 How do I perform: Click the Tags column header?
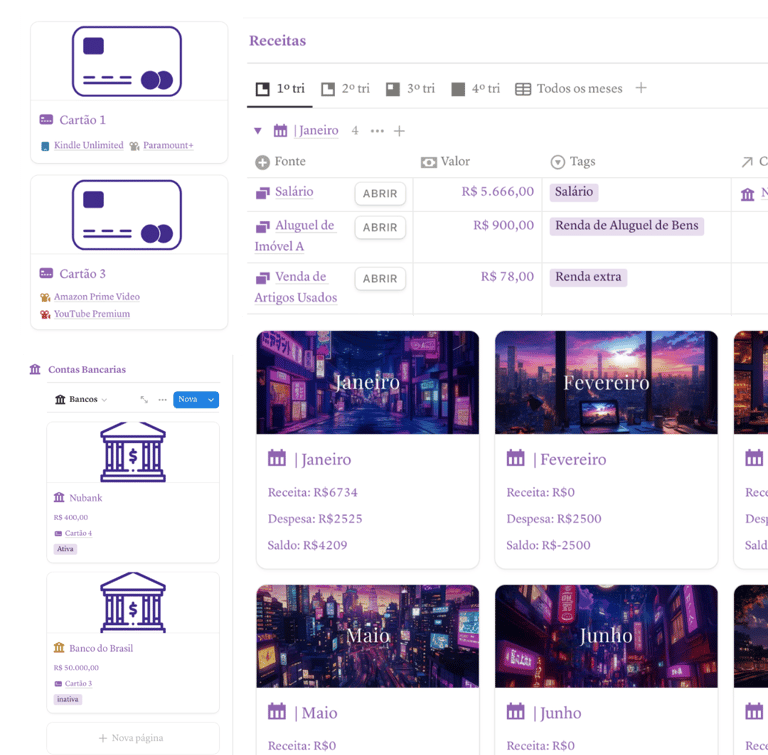click(x=573, y=162)
